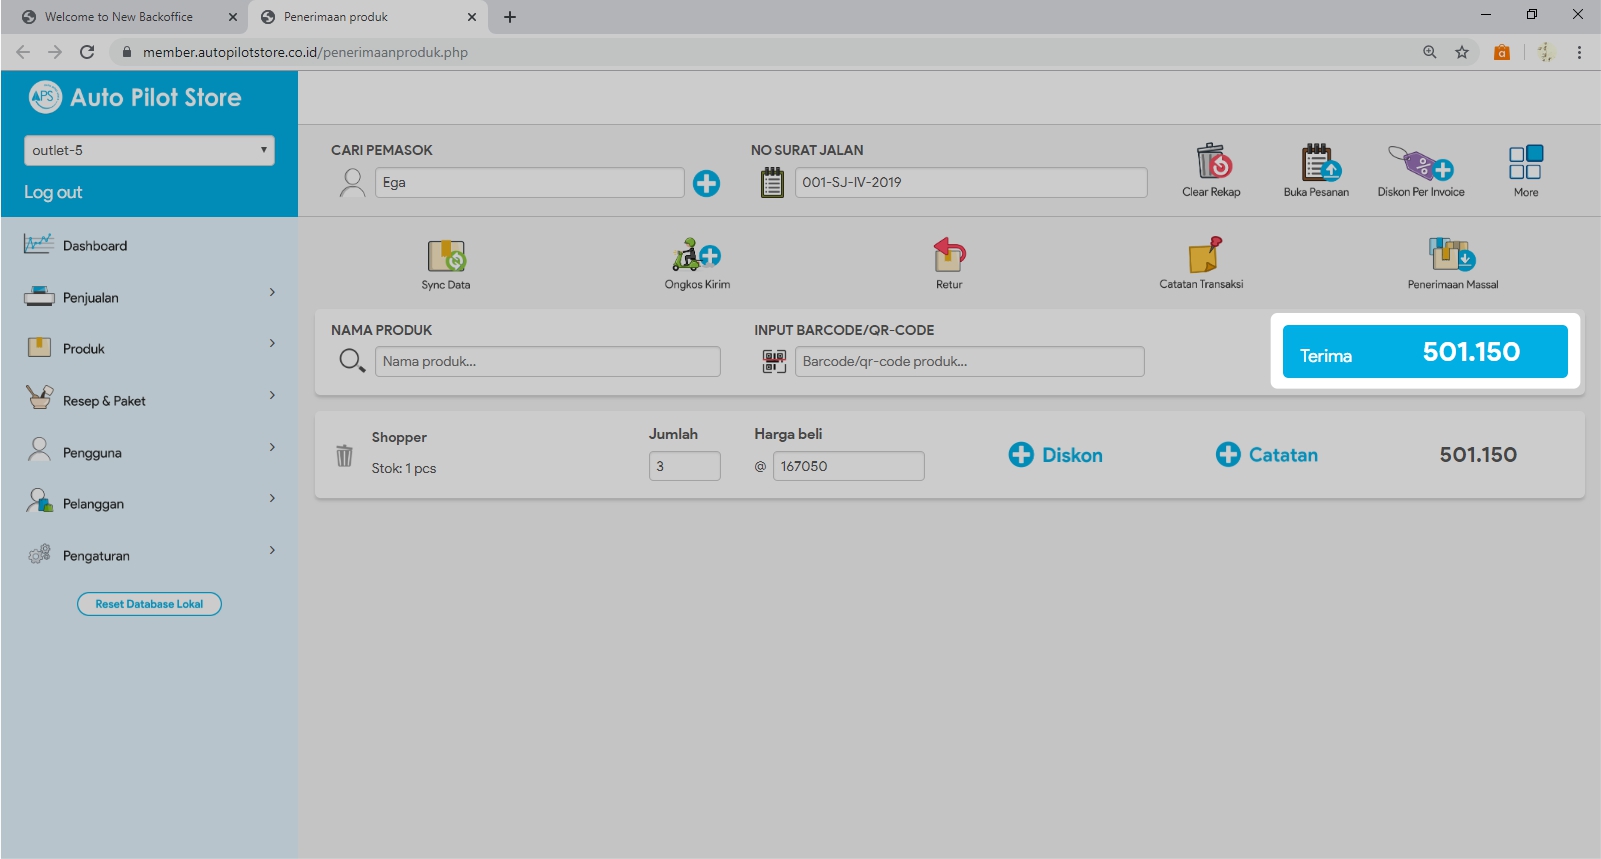This screenshot has height=859, width=1601.
Task: Focus the Nama produk search field
Action: tap(547, 362)
